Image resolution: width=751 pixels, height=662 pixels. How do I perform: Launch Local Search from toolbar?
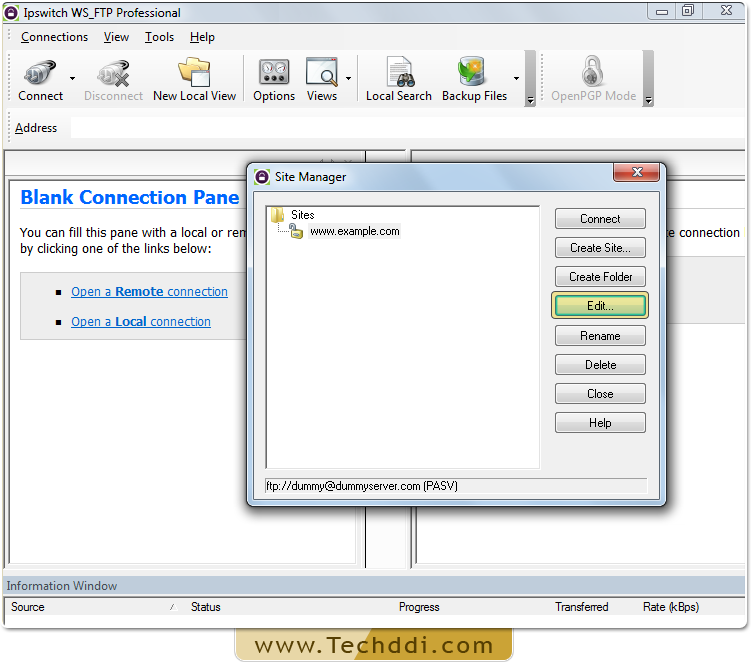[x=398, y=79]
